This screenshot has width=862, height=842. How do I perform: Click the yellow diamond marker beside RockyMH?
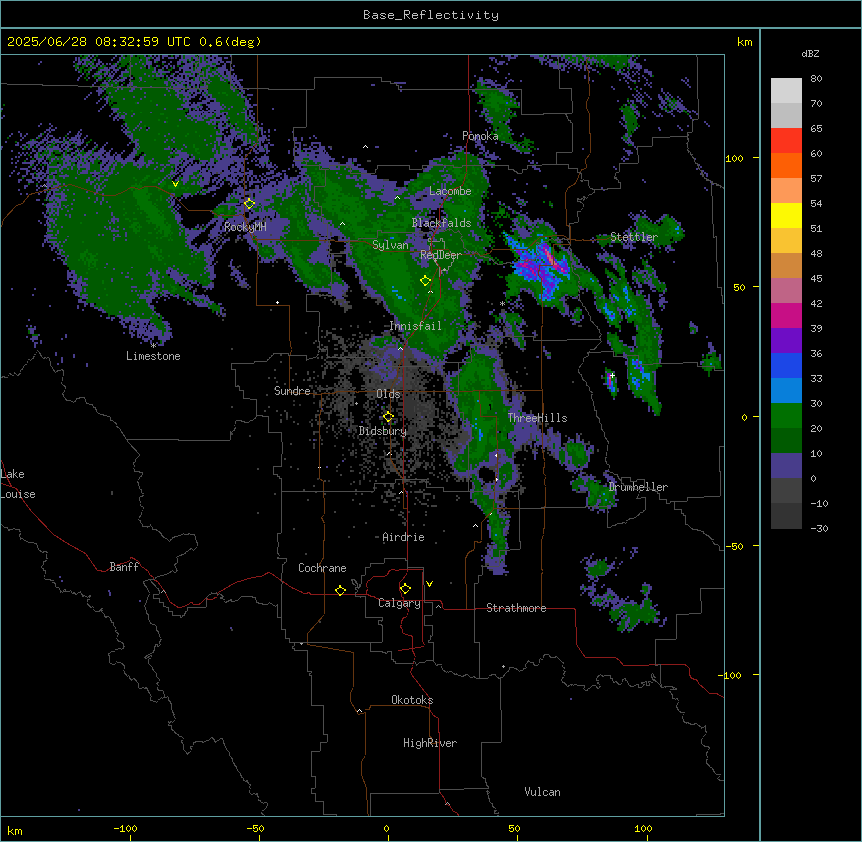249,203
